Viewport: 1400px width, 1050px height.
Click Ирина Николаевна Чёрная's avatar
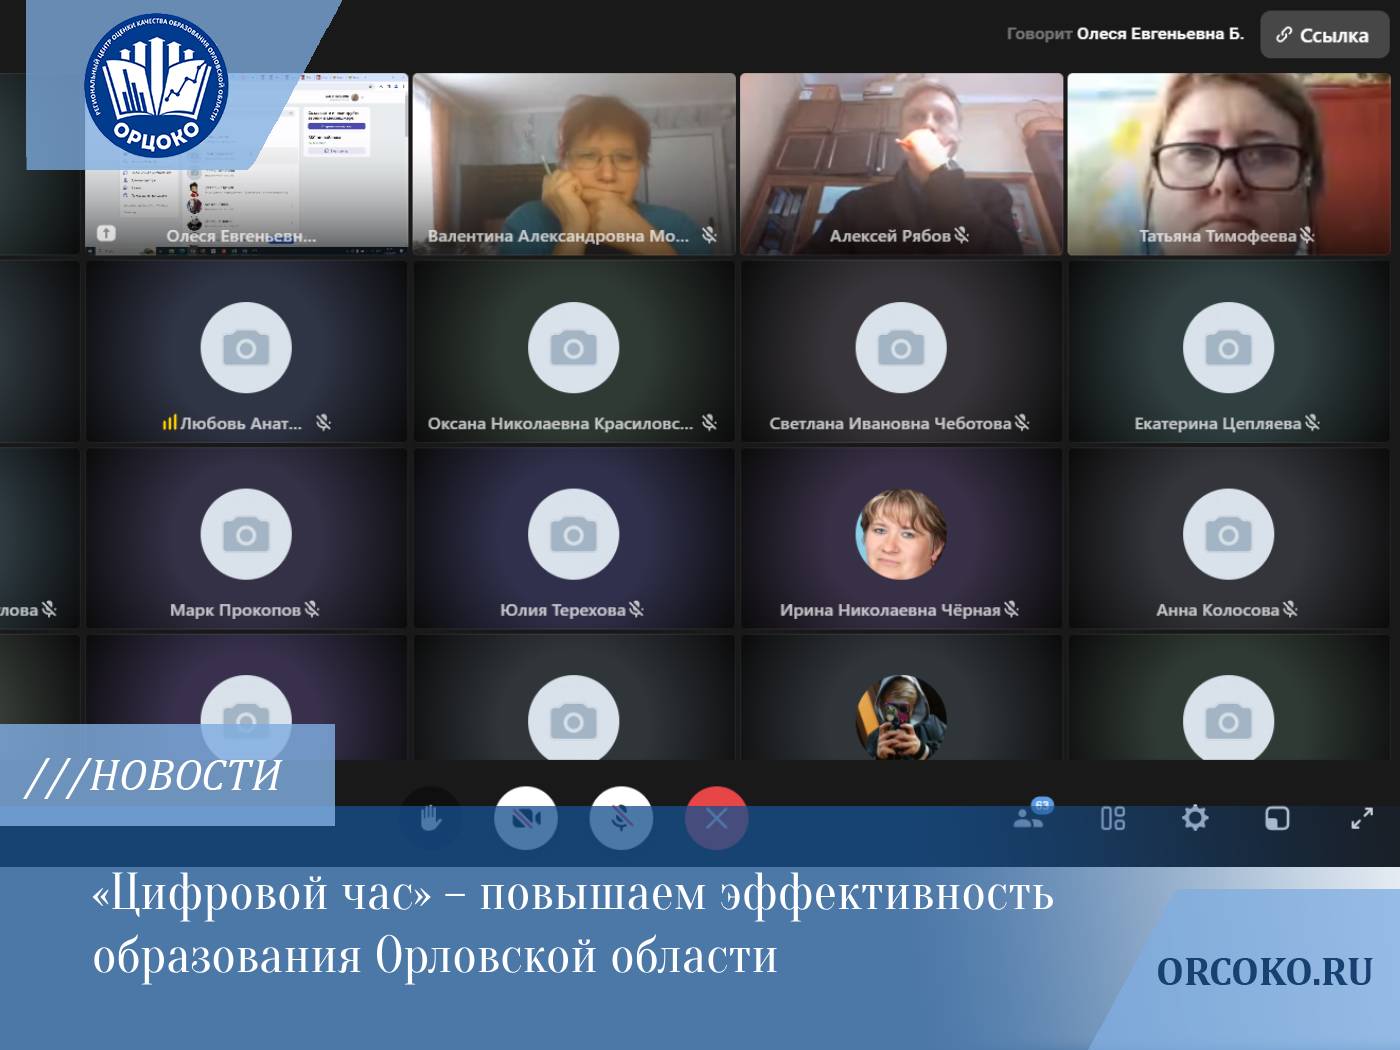[x=900, y=535]
